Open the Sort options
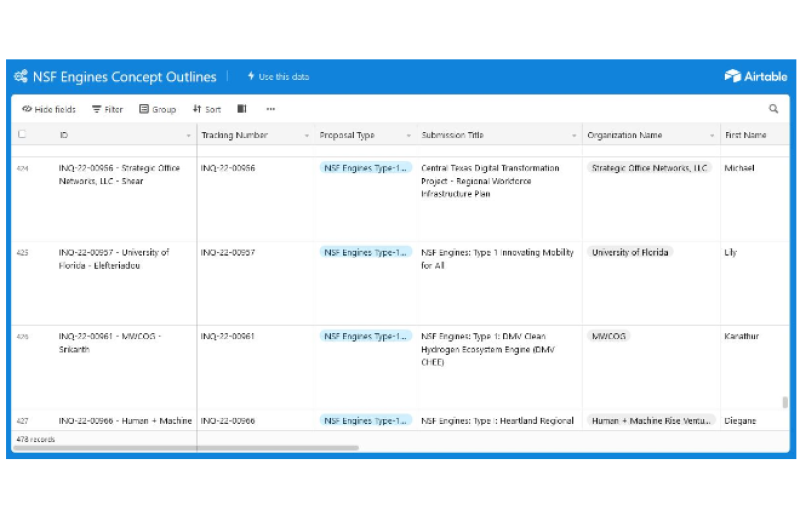Viewport: 800px width, 516px height. 207,109
